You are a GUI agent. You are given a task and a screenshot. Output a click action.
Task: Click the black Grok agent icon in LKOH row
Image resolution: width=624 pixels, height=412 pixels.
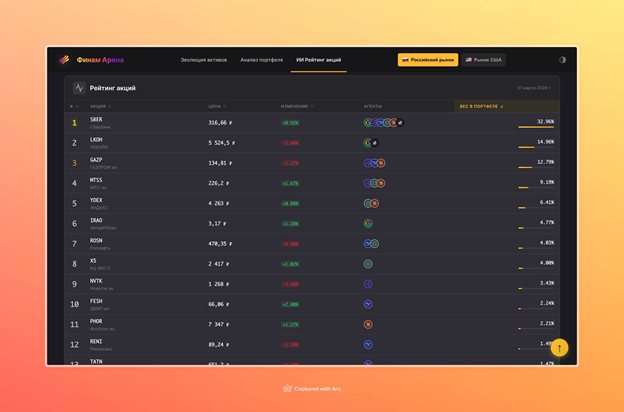click(374, 143)
